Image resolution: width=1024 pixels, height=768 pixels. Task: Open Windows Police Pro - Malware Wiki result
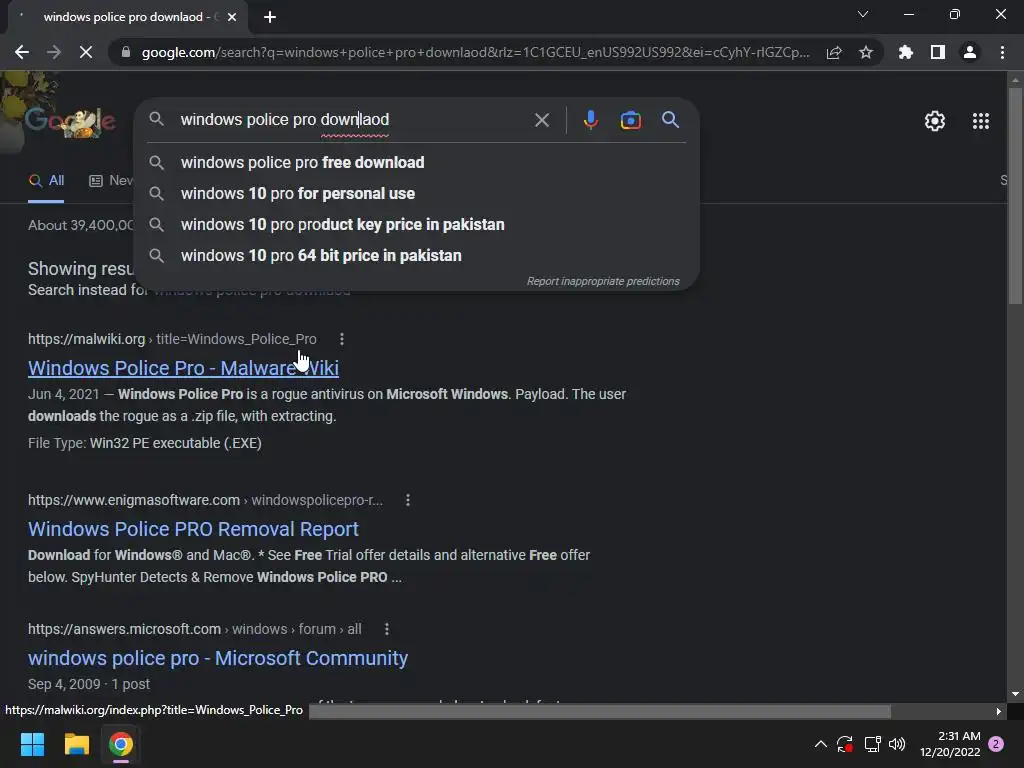pos(184,368)
